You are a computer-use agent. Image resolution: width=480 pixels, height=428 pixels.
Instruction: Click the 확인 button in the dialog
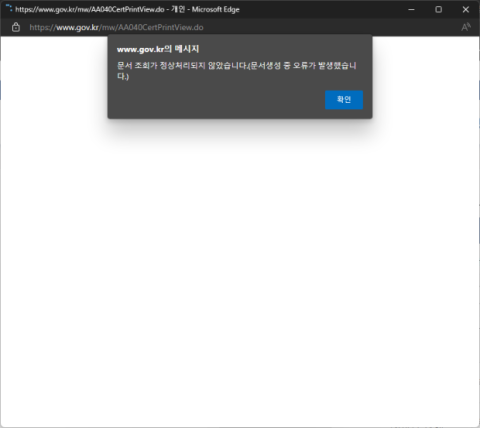coord(344,100)
